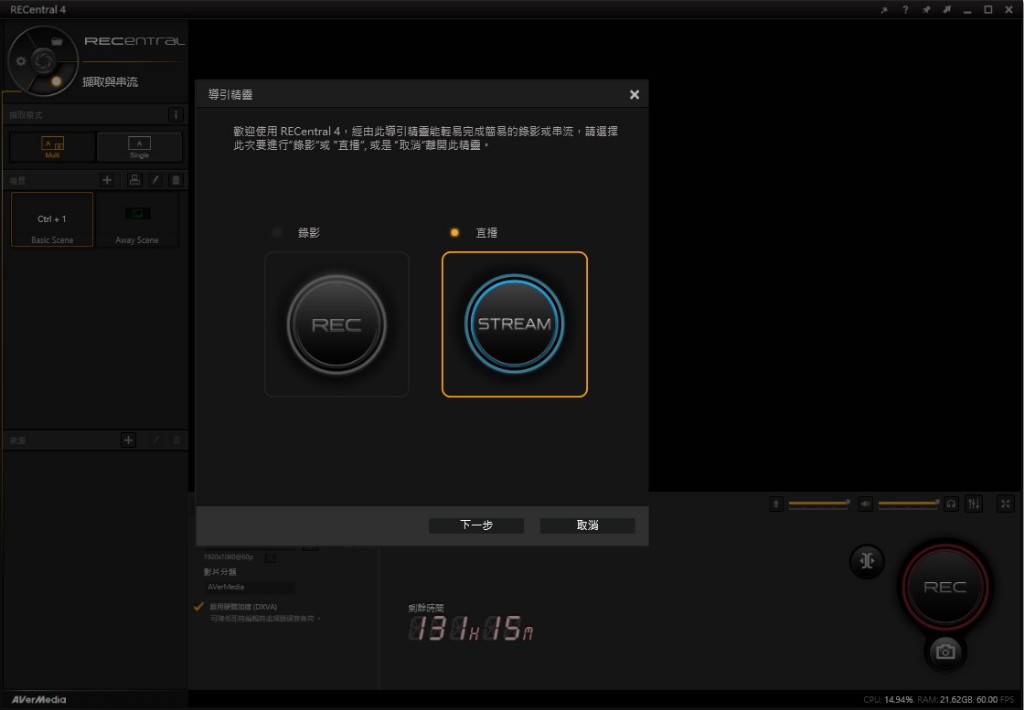Switch to Single capture mode
This screenshot has width=1024, height=710.
coord(139,146)
